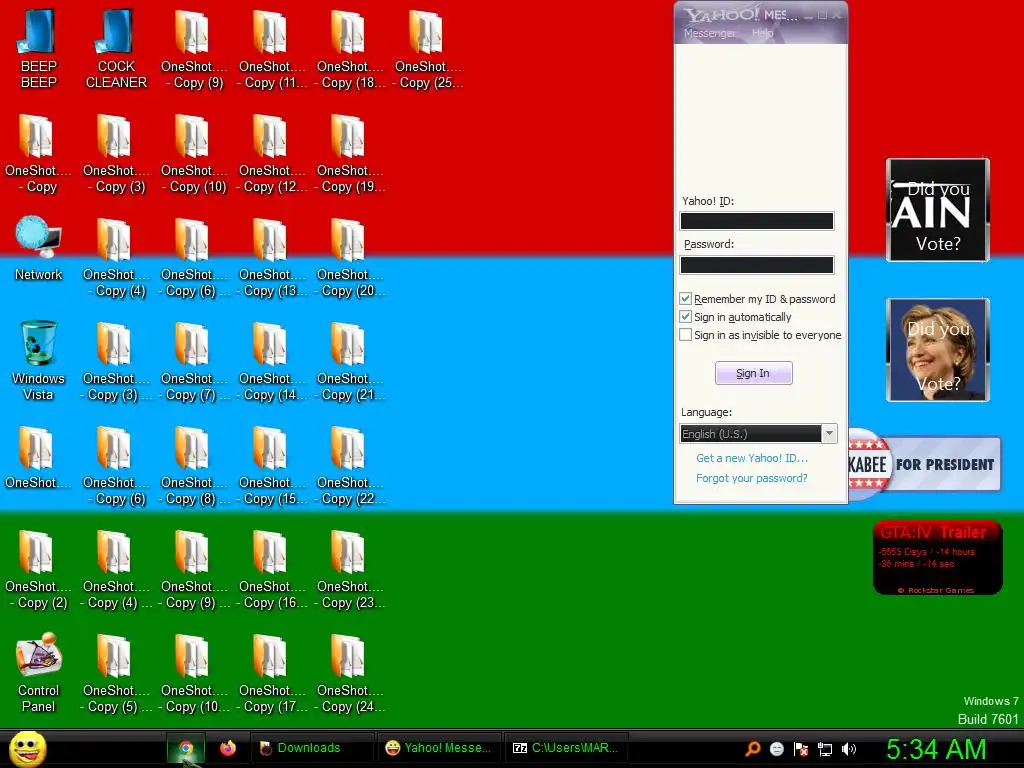Toggle Remember my ID & password checkbox
The height and width of the screenshot is (768, 1024).
pos(685,298)
